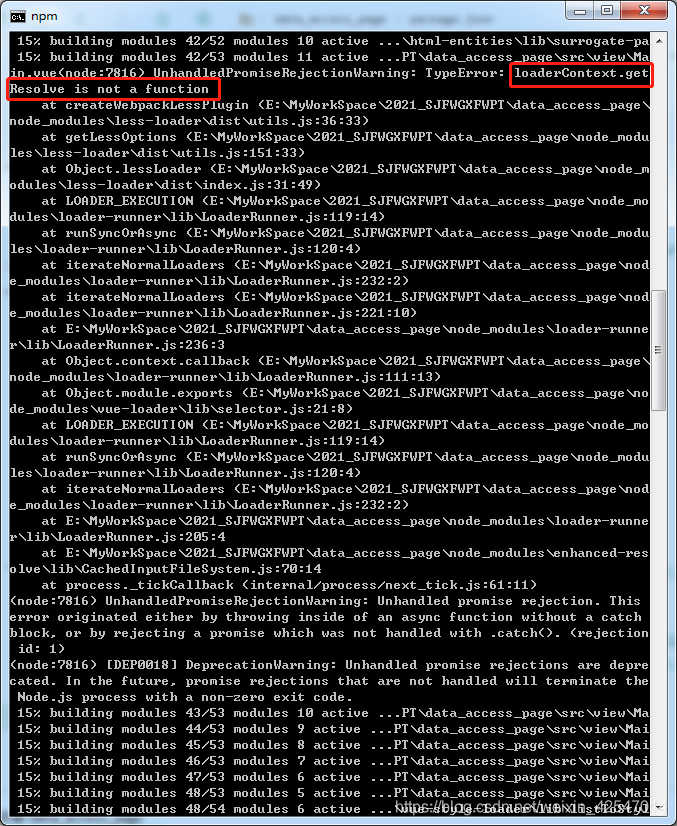Click the 'building modules 43/53' progress line

[x=329, y=713]
